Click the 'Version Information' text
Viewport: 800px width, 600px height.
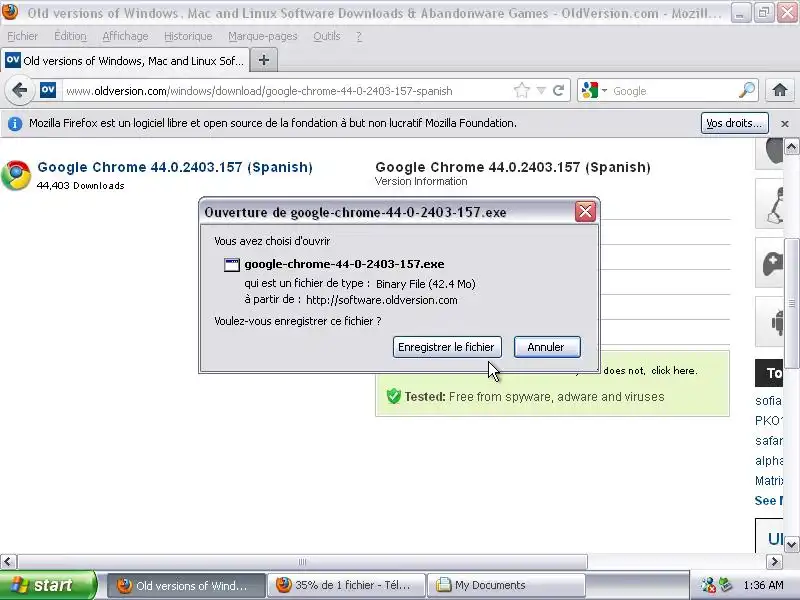421,181
